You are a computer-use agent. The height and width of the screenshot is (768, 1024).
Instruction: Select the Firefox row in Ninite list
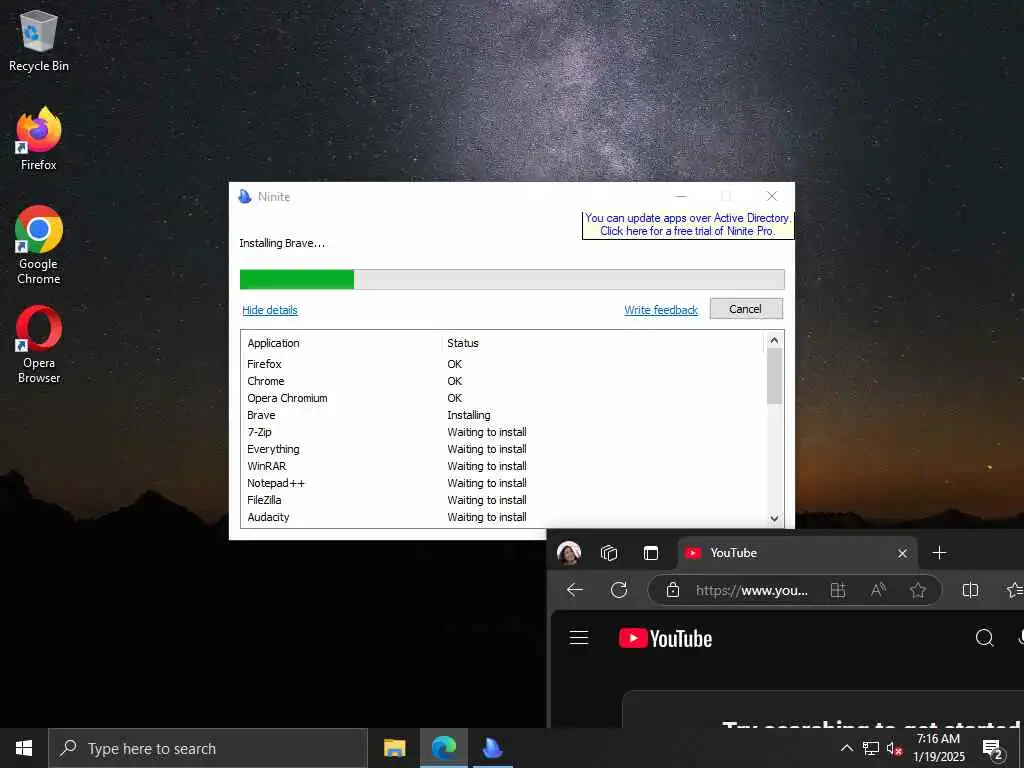coord(503,364)
